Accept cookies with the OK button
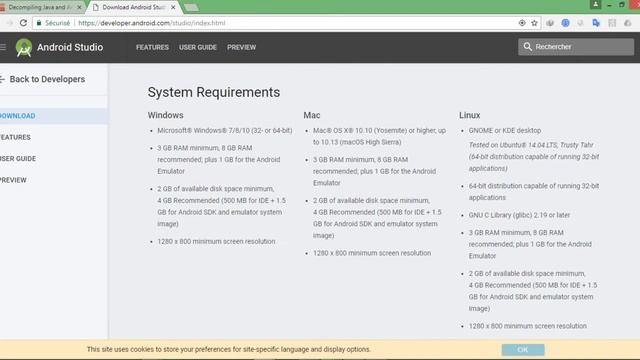The height and width of the screenshot is (360, 640). [523, 350]
